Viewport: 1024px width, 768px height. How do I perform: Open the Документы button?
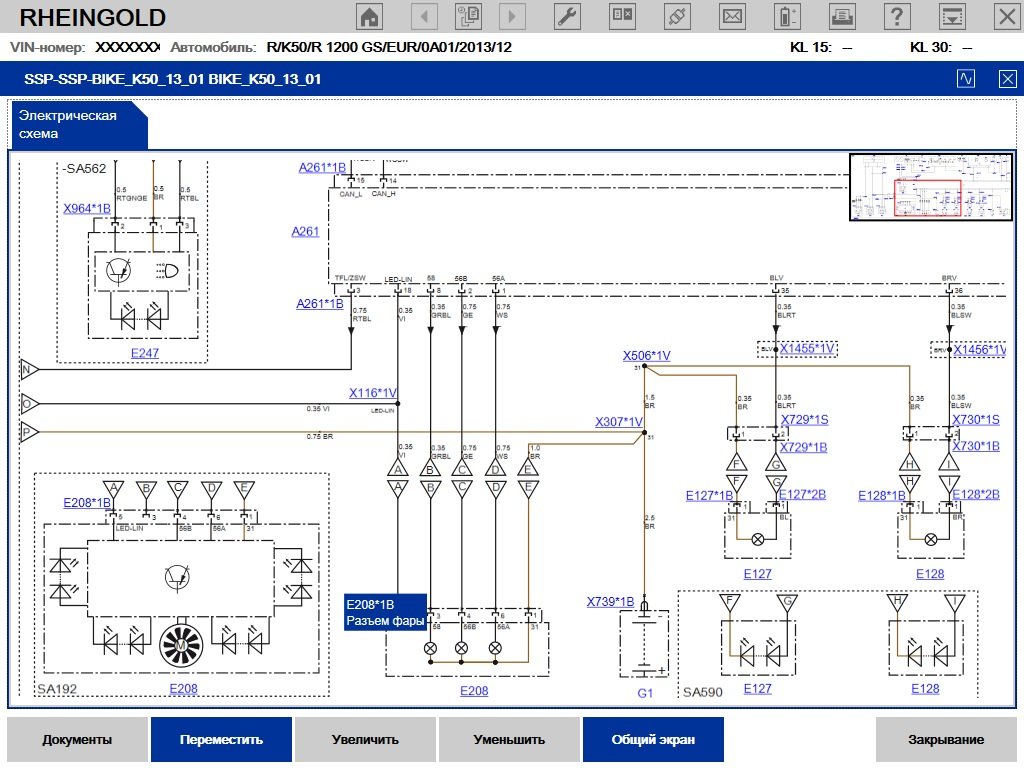77,740
